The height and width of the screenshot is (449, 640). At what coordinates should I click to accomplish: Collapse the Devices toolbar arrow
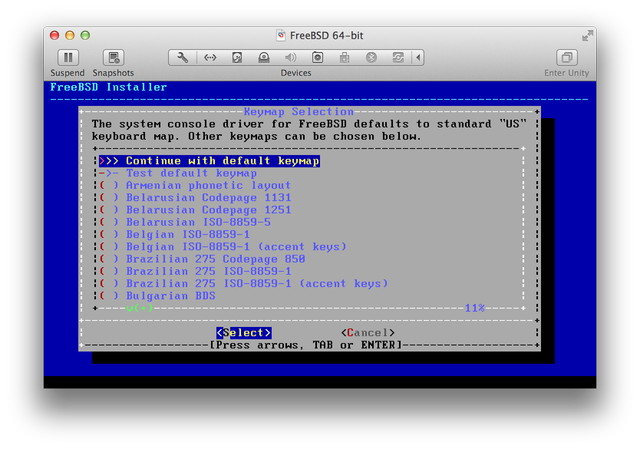coord(418,58)
